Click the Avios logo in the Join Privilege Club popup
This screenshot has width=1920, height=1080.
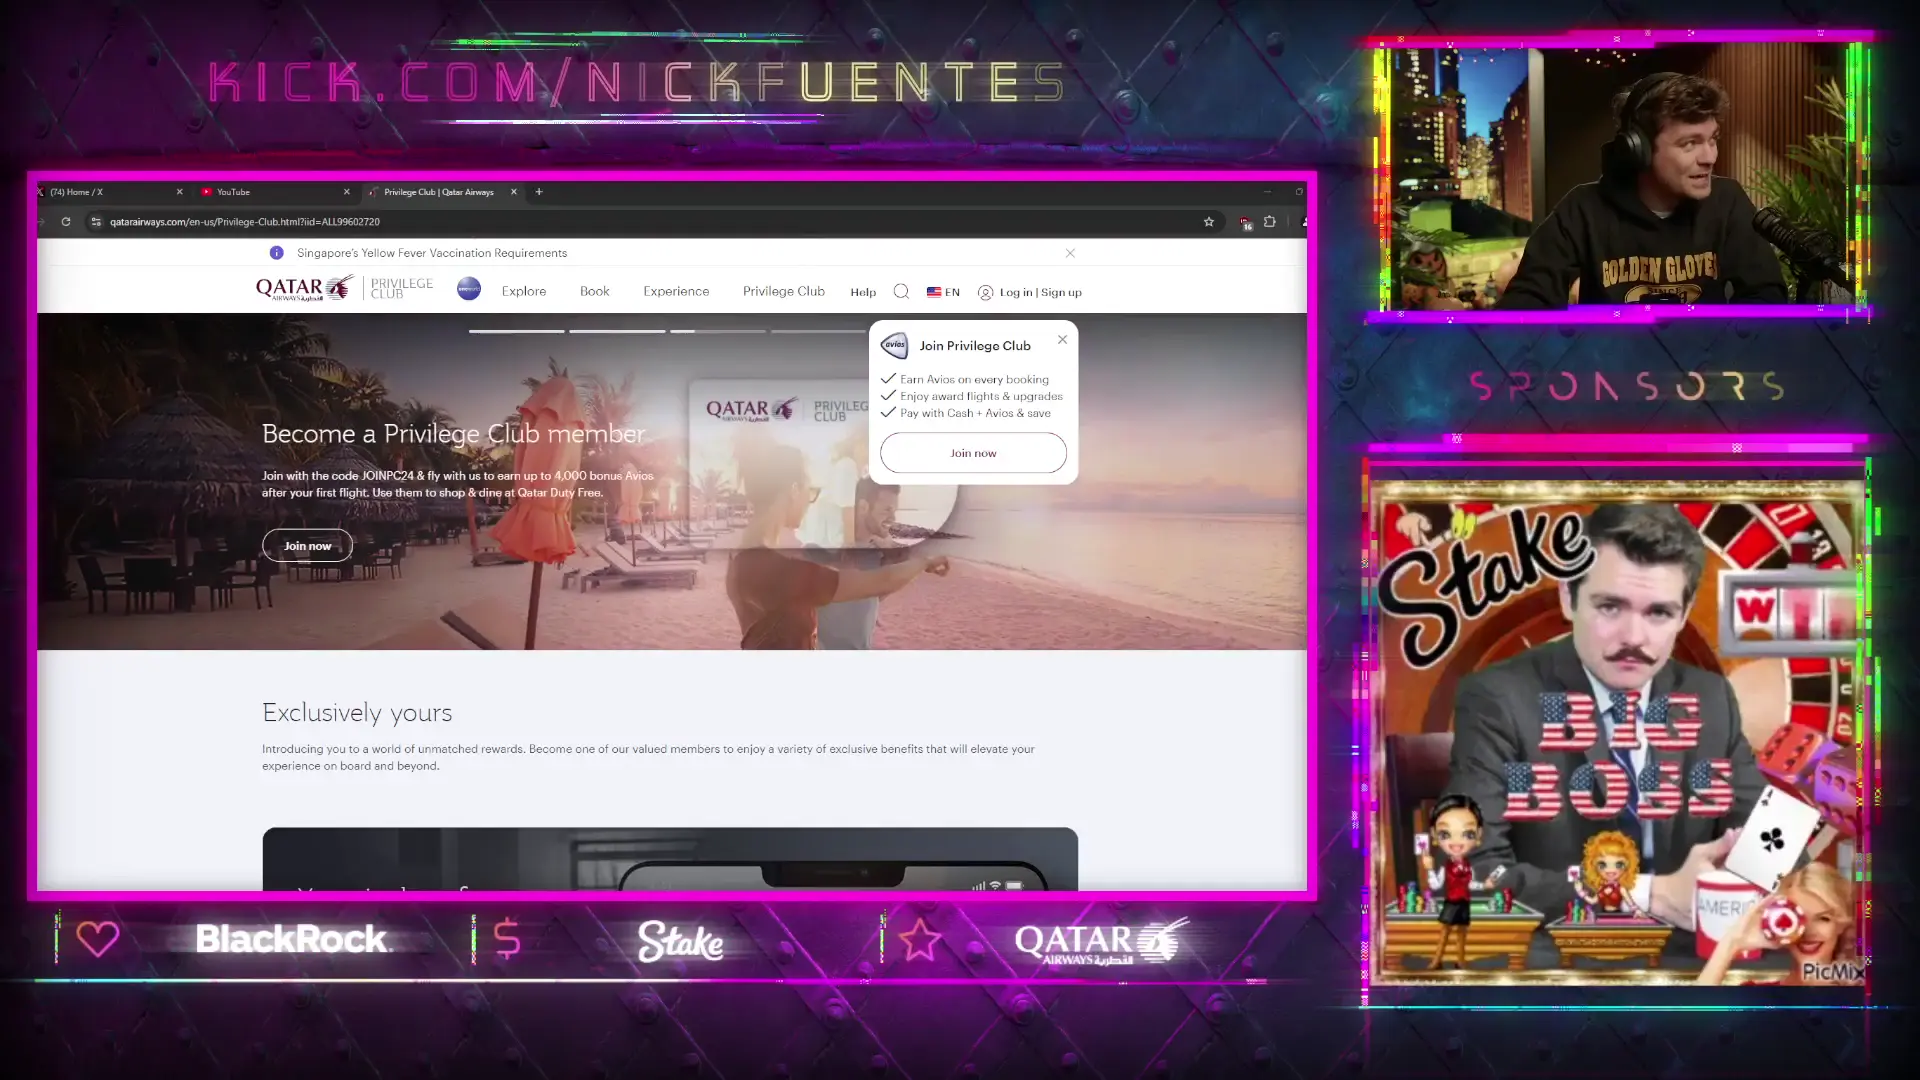[x=895, y=345]
